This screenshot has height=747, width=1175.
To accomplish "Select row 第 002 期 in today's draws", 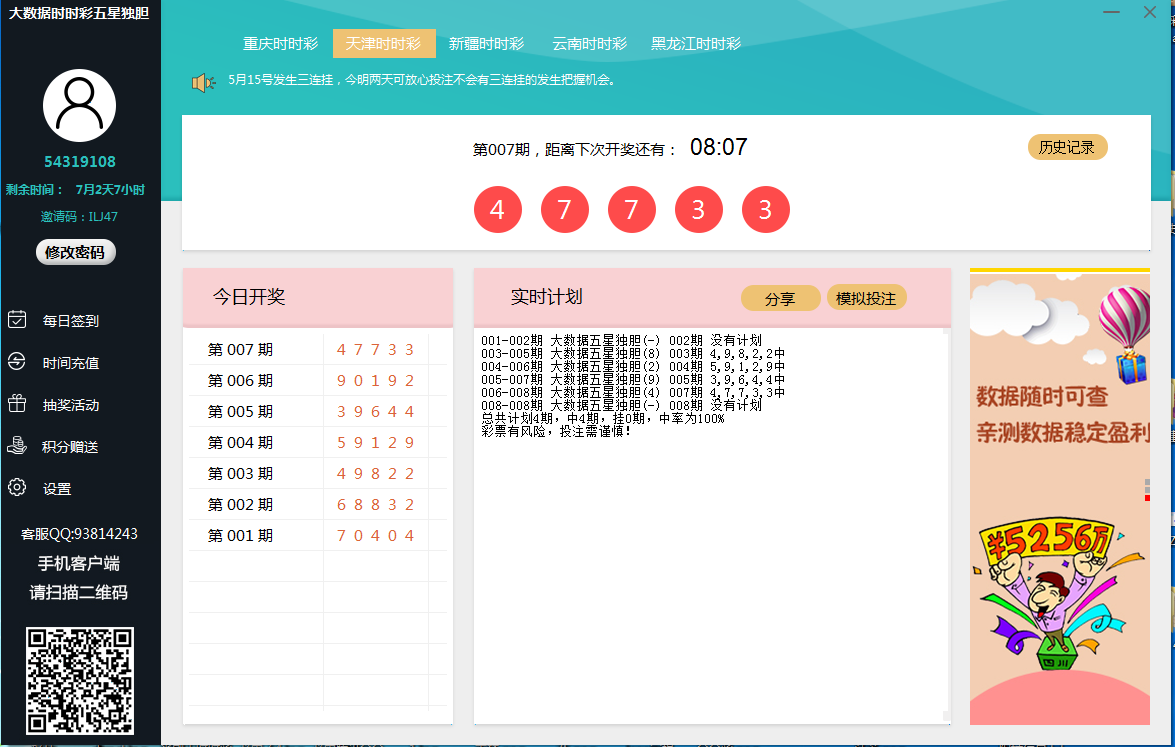I will pyautogui.click(x=318, y=504).
